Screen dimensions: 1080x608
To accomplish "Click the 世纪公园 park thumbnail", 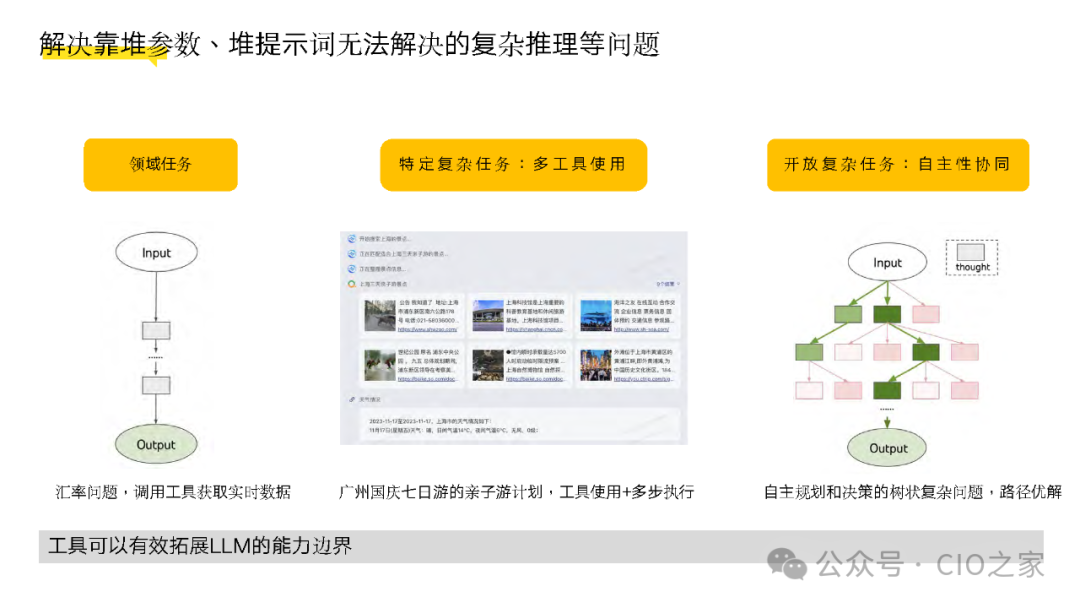I will coord(380,366).
